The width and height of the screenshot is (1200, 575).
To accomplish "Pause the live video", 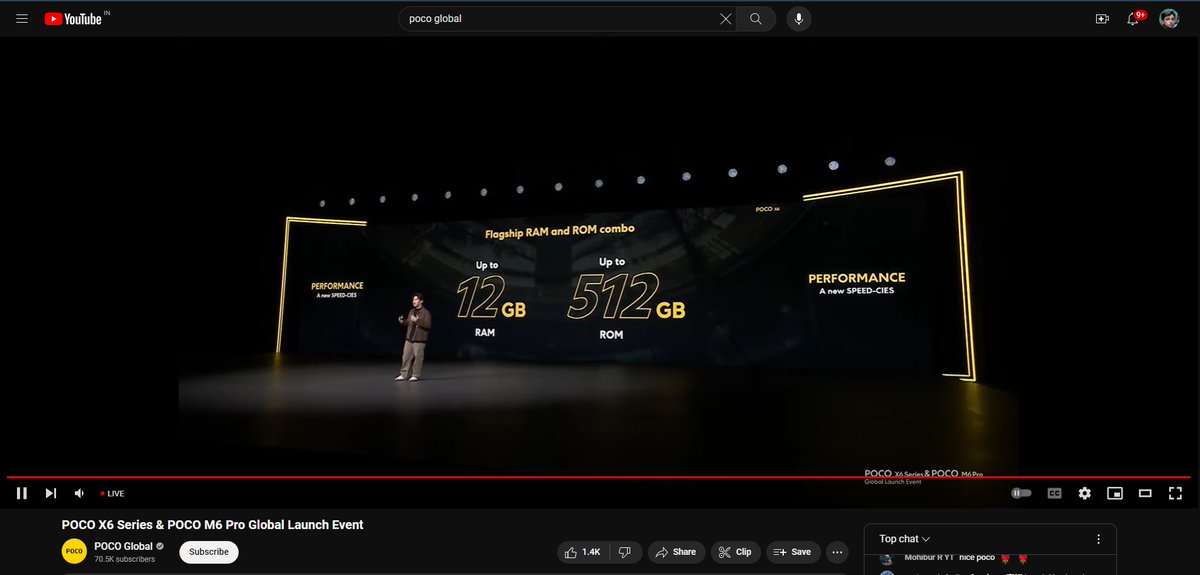I will 21,493.
